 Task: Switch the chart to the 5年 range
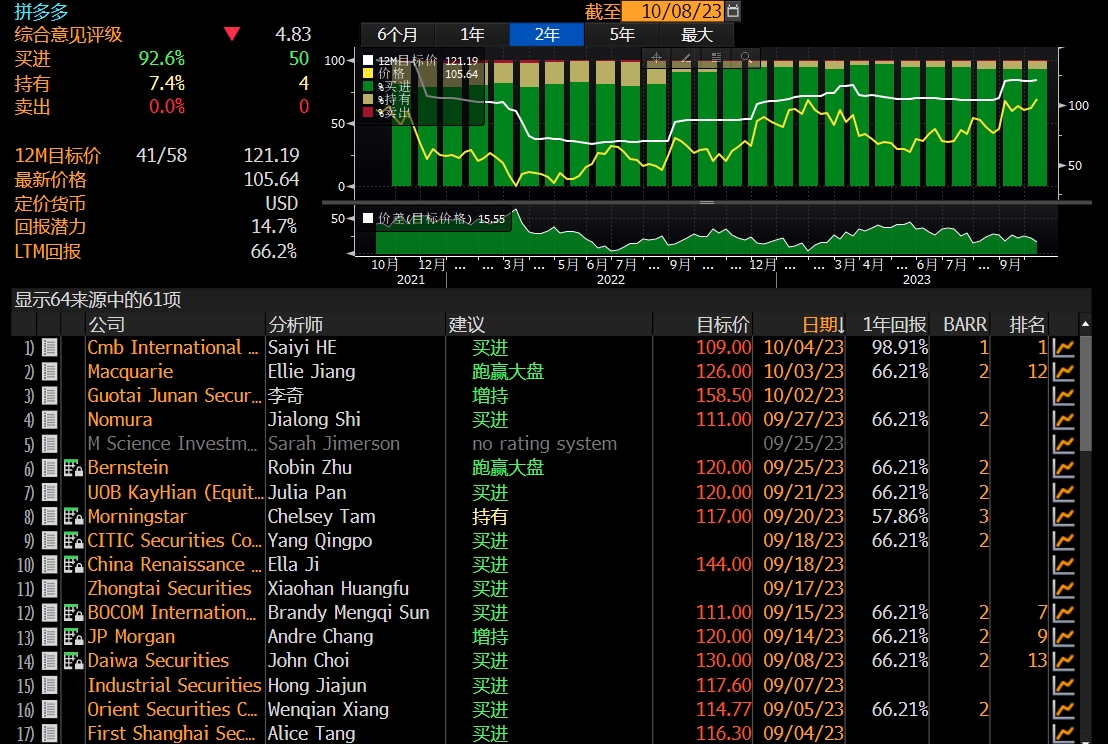[622, 35]
